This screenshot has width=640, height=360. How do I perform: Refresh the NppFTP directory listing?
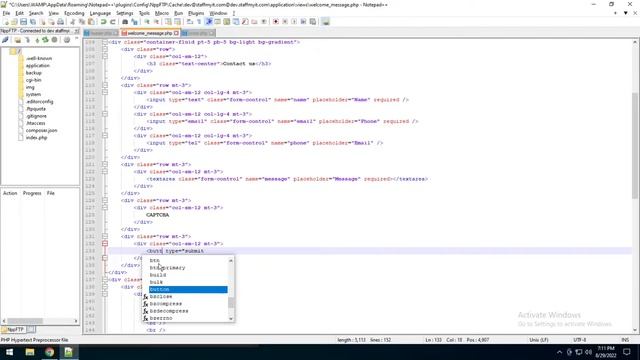point(45,40)
